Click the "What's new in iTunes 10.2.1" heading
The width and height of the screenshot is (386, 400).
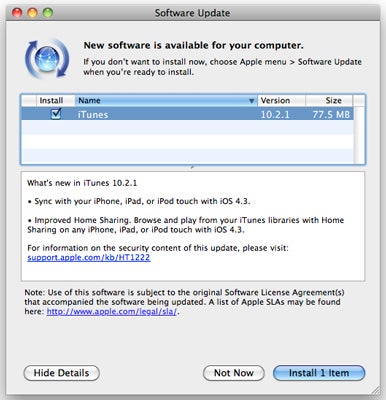82,183
